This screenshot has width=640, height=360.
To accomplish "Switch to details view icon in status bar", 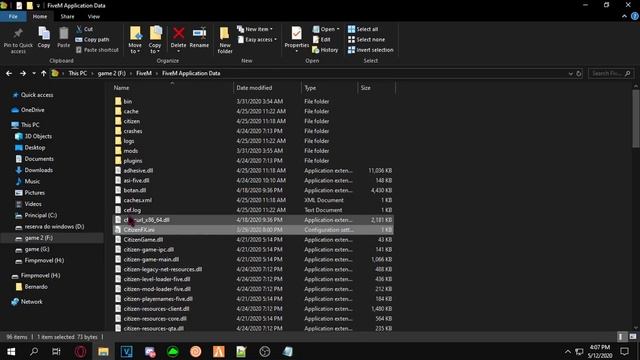I will click(620, 337).
